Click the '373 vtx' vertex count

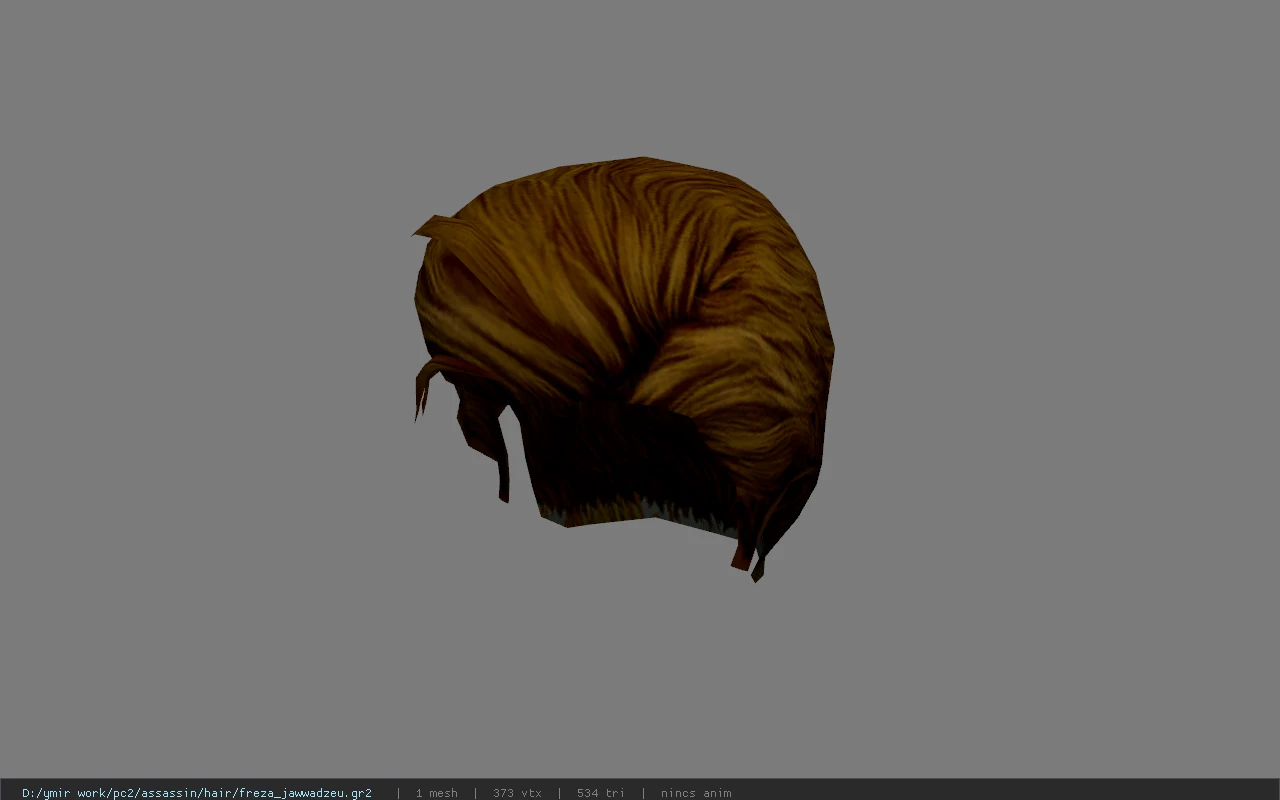click(x=517, y=793)
